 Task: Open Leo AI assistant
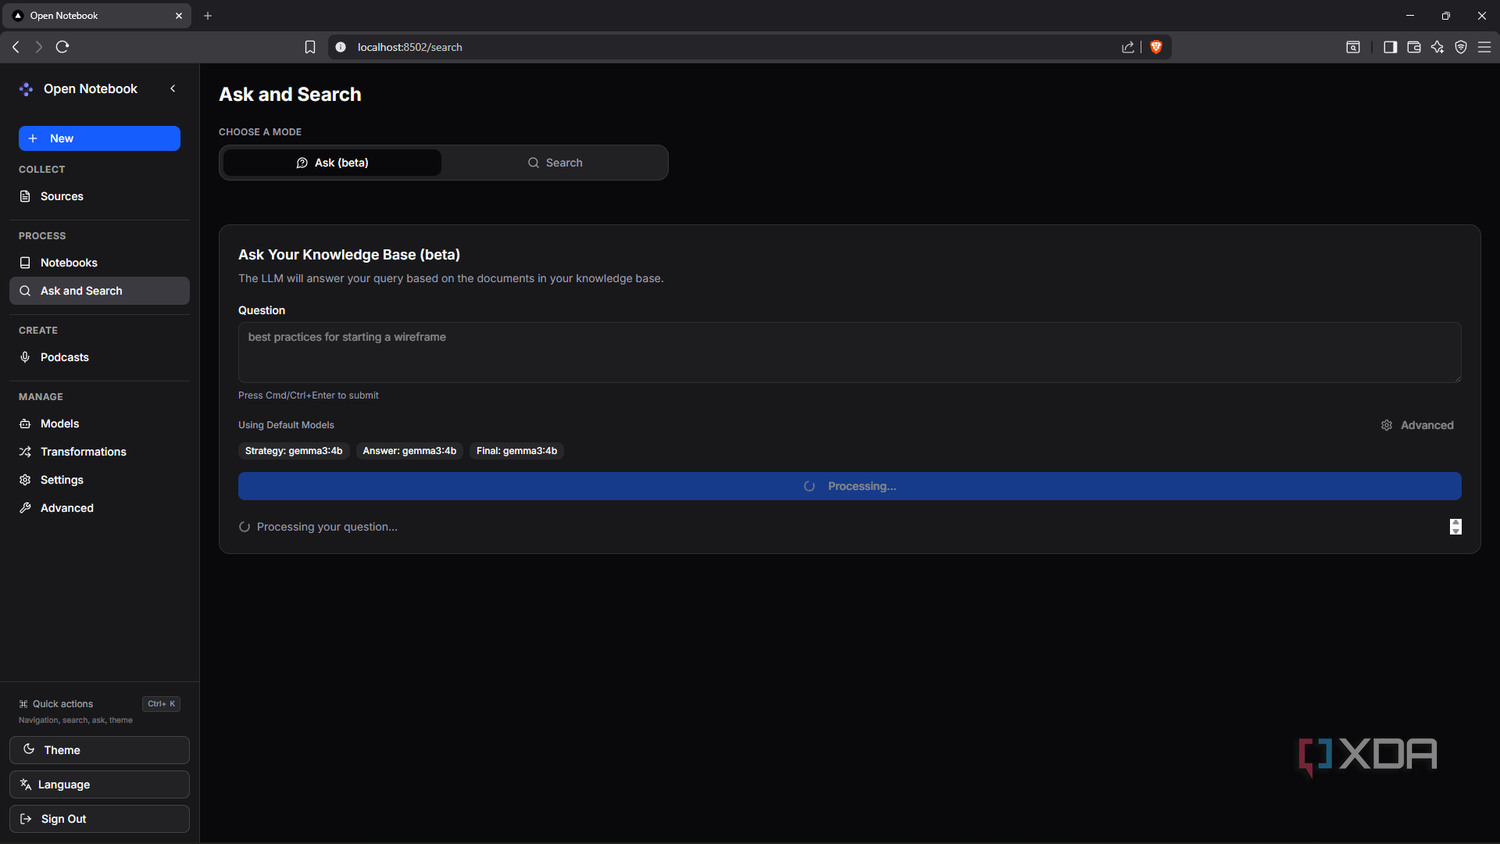[x=1437, y=47]
